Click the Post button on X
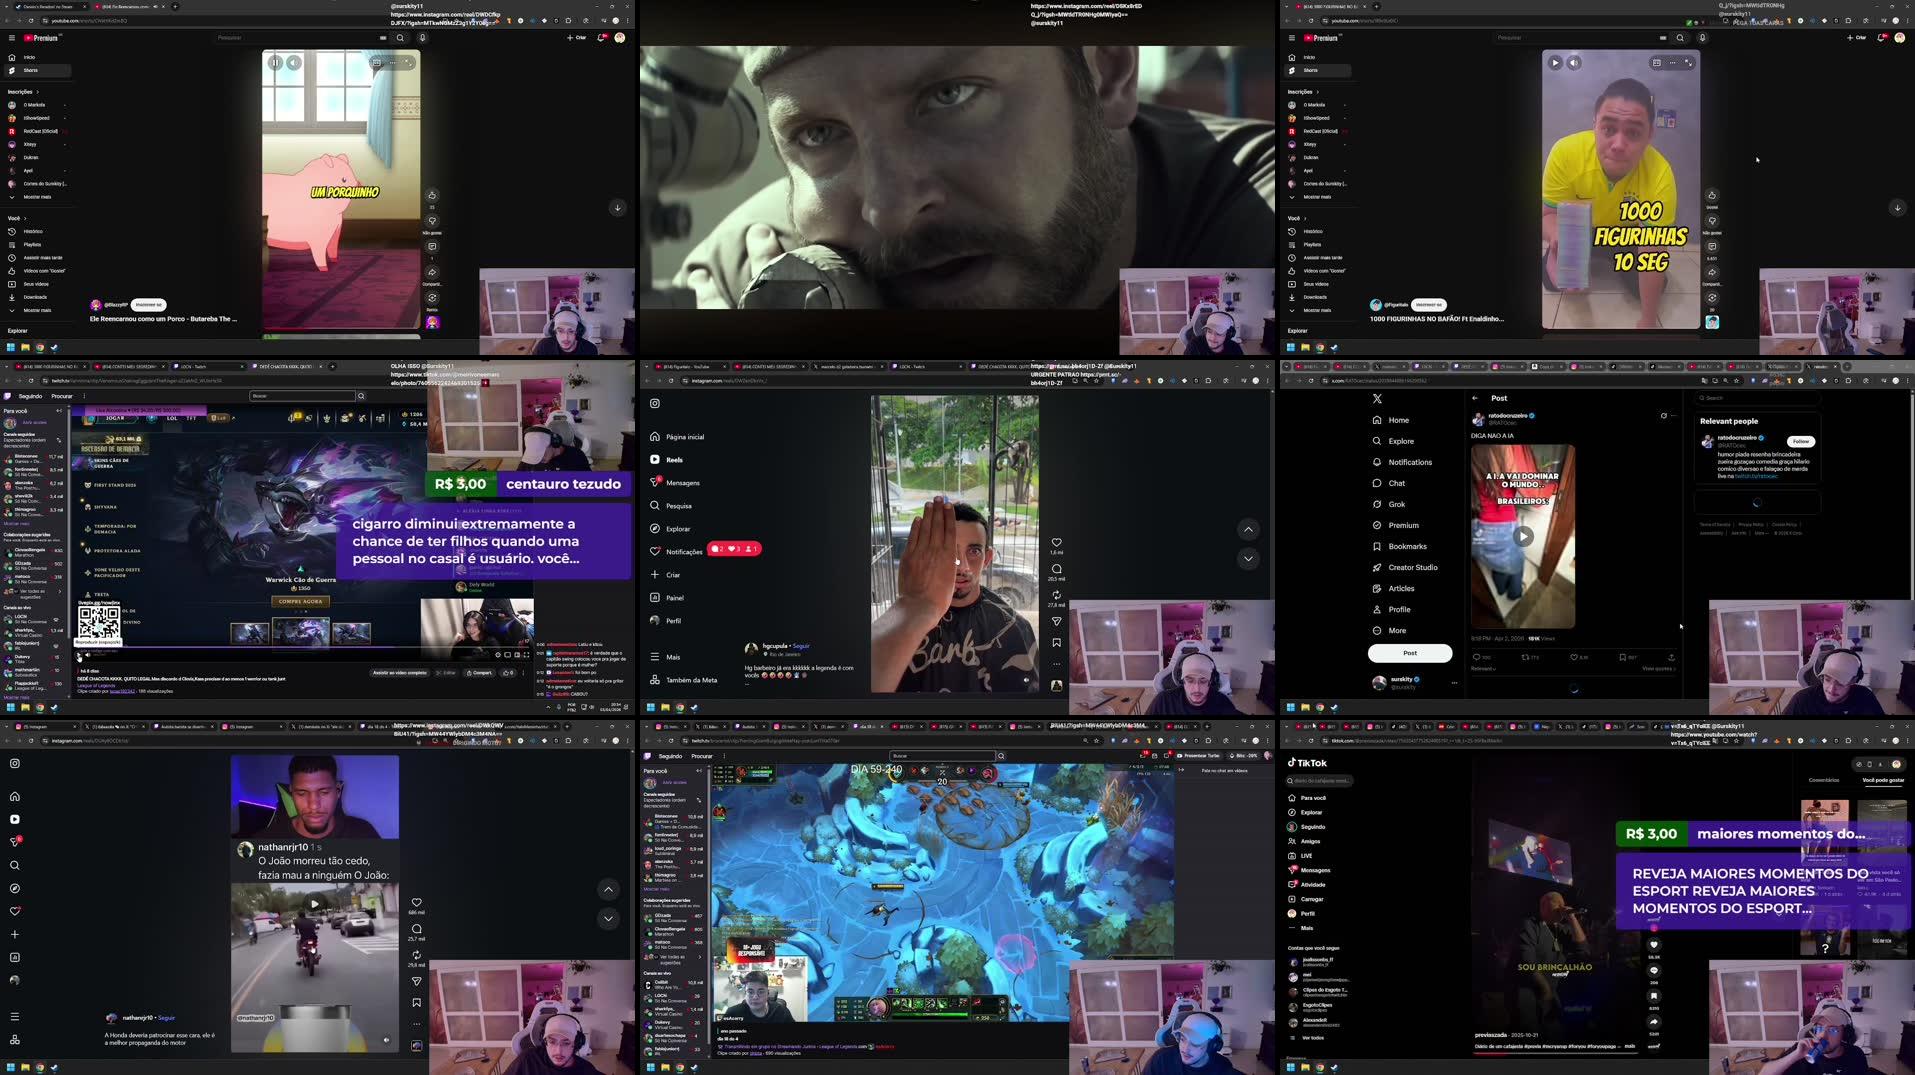This screenshot has width=1915, height=1075. pos(1409,652)
